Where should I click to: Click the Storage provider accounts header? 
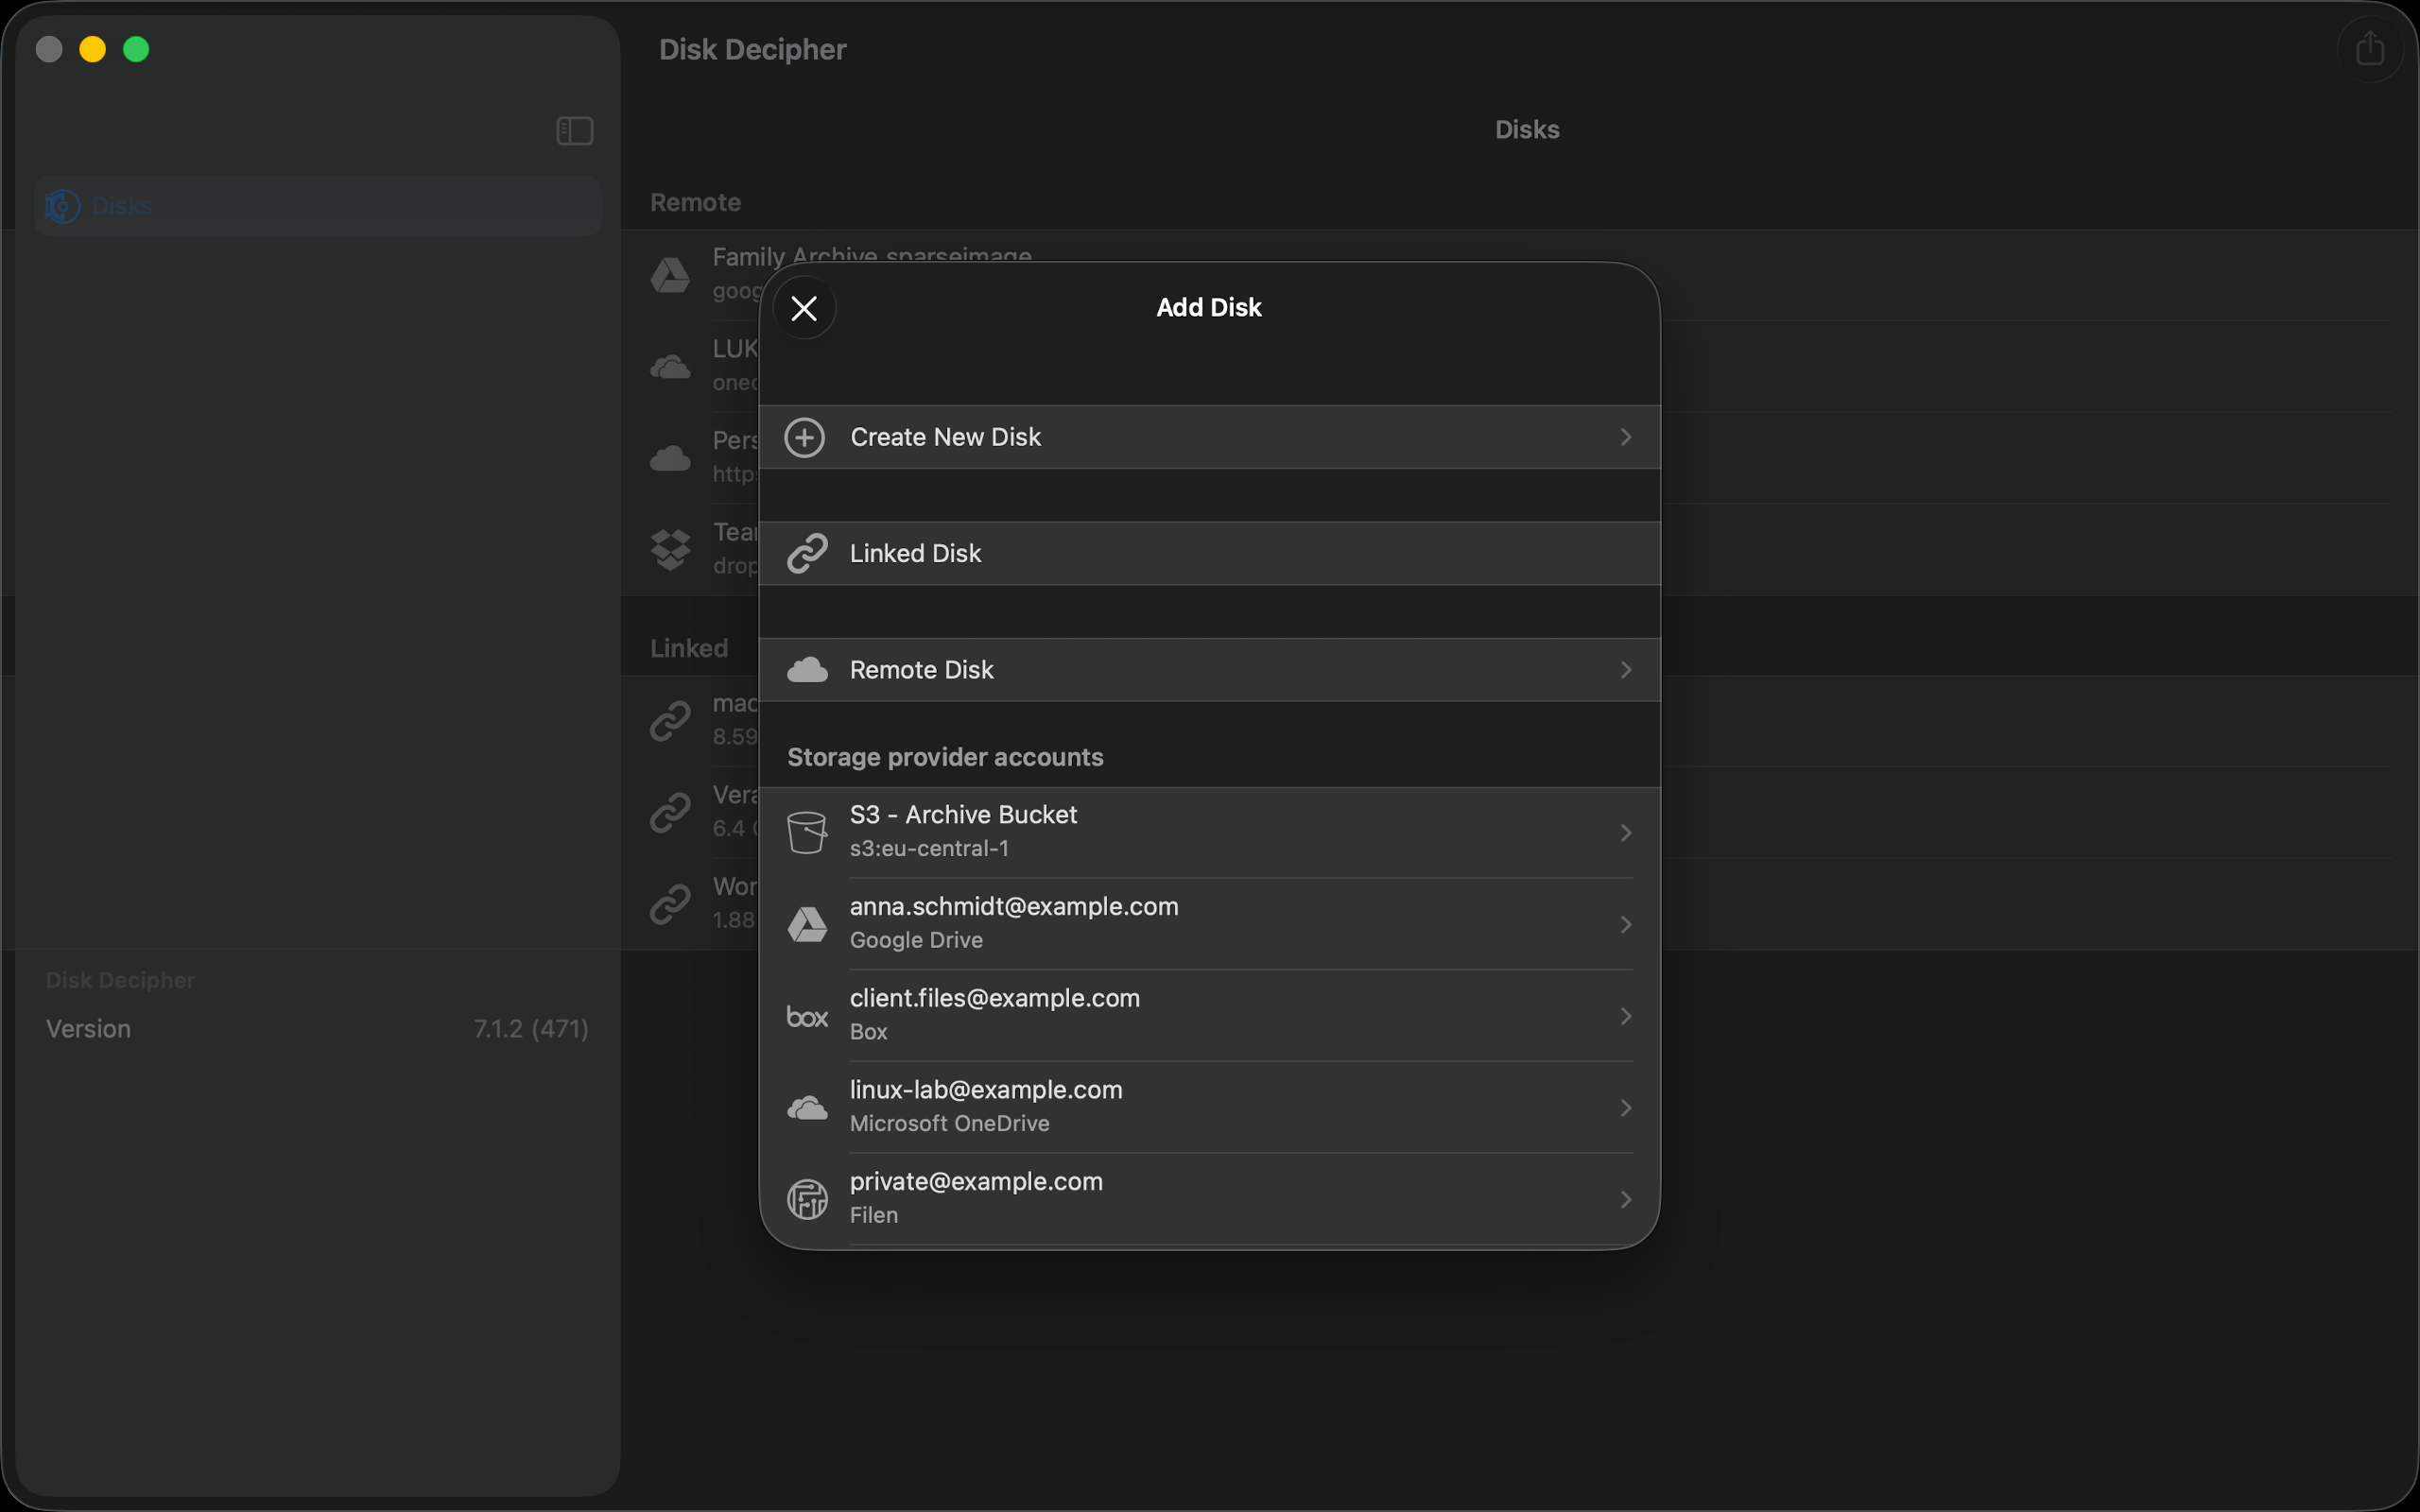pos(945,757)
